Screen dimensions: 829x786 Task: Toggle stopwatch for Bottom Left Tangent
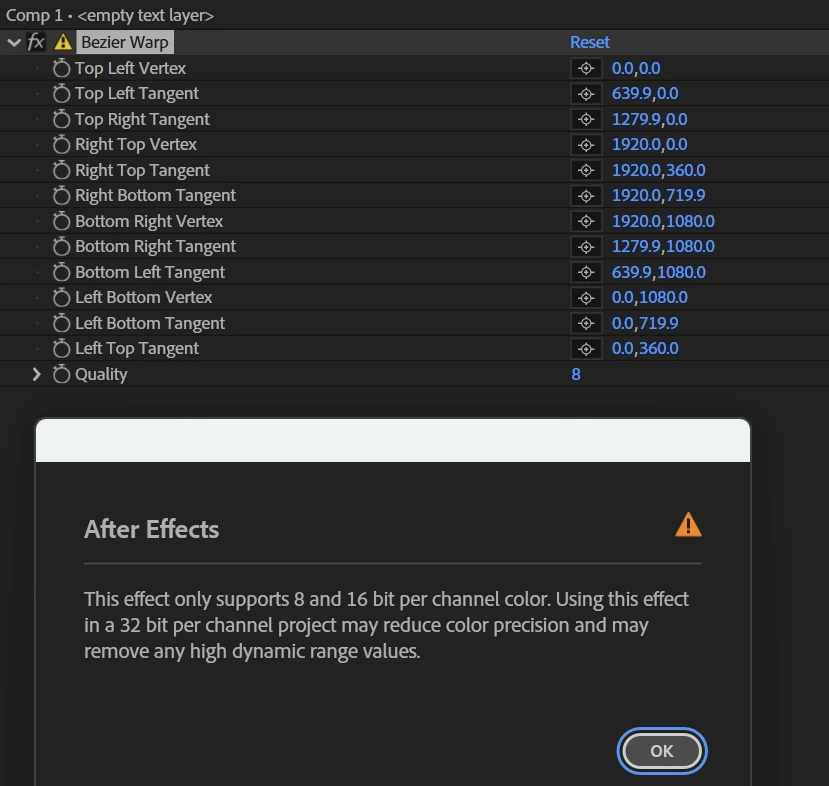click(61, 272)
